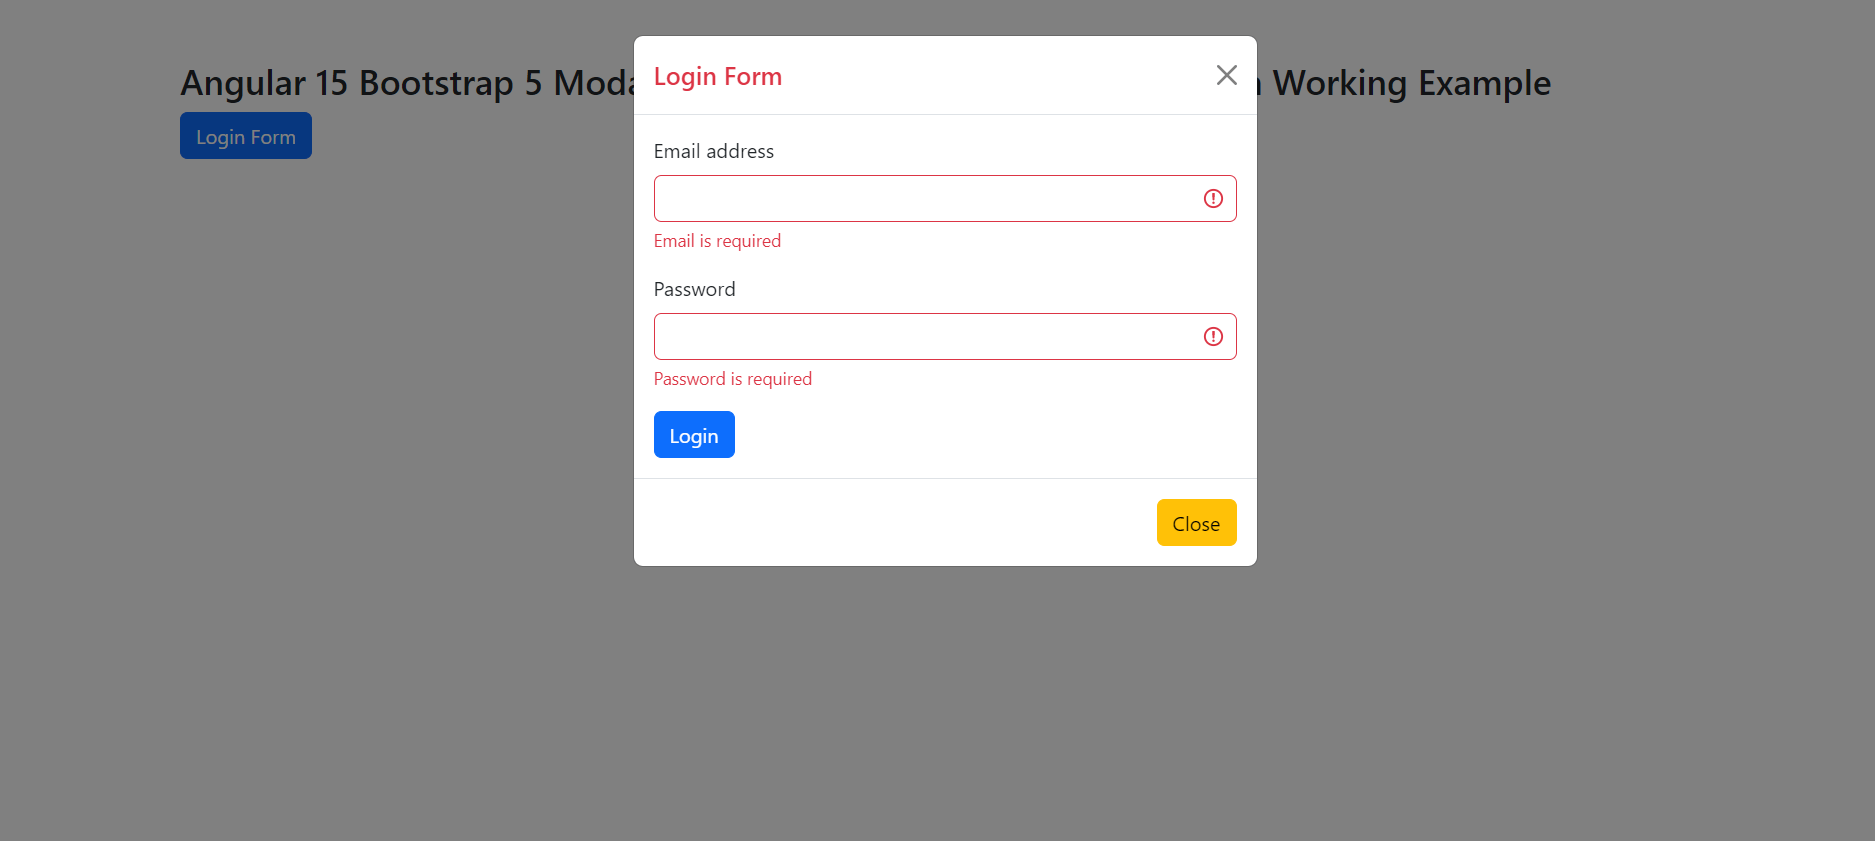
Task: Click the divider line above the Close button
Action: tap(945, 479)
